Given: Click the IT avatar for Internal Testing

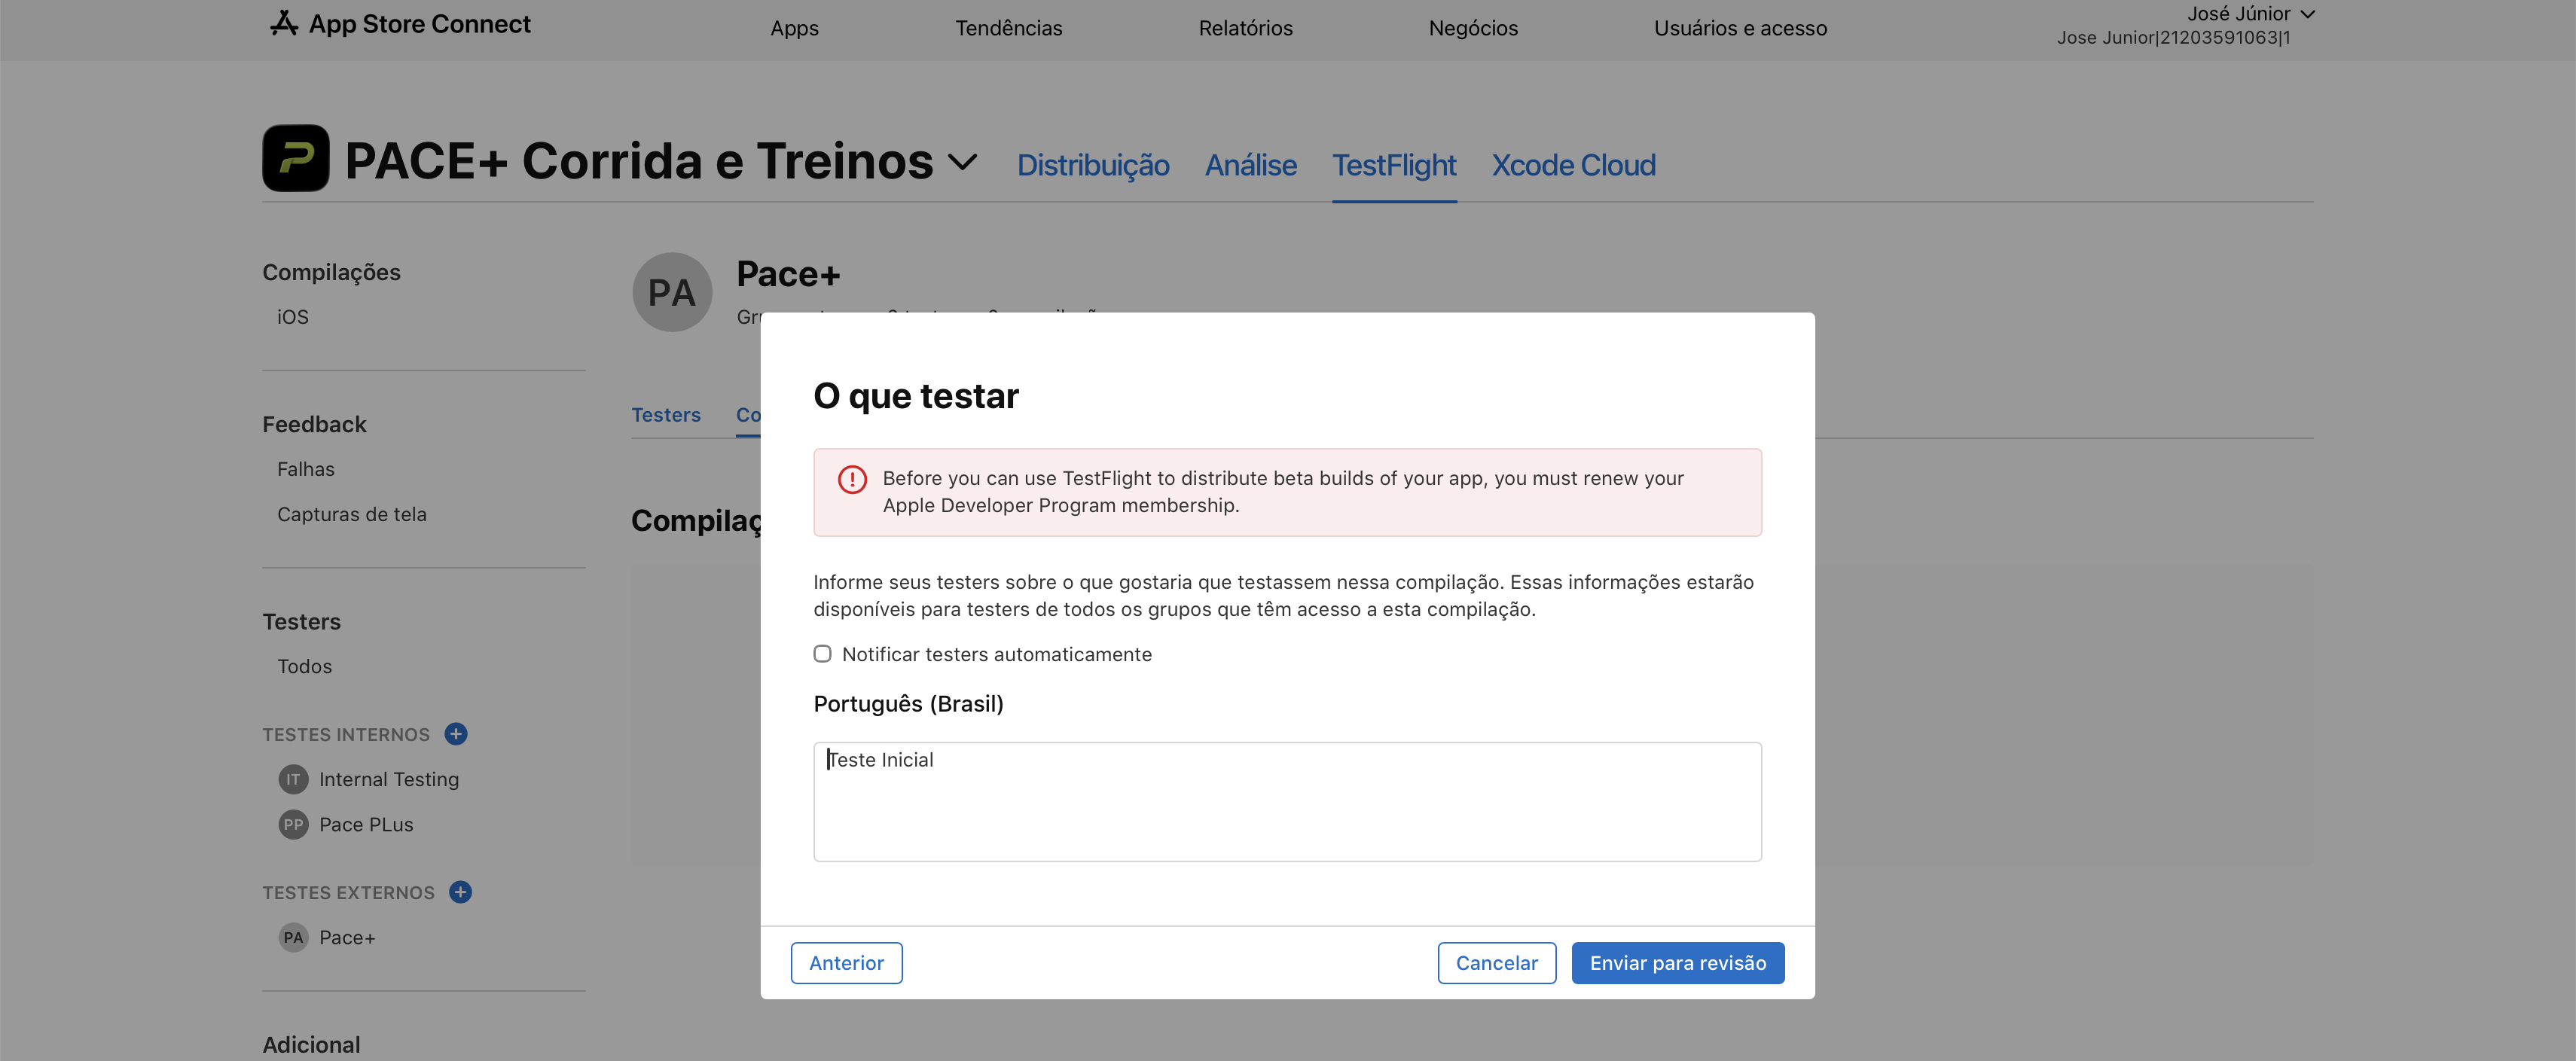Looking at the screenshot, I should (293, 779).
